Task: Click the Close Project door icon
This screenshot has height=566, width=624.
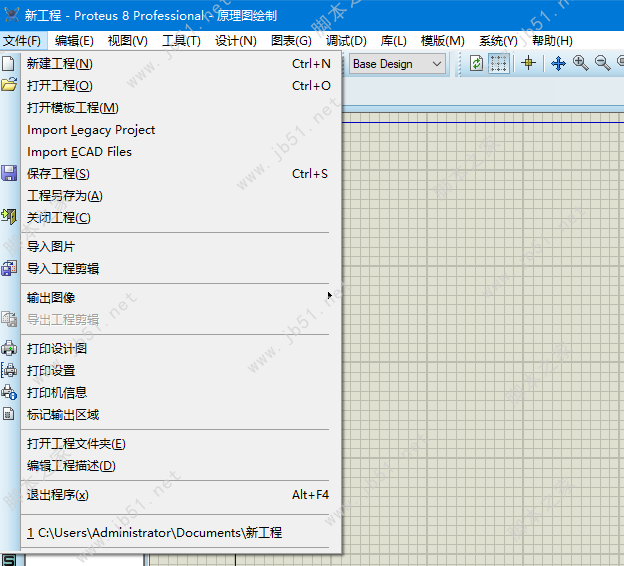Action: [x=9, y=217]
